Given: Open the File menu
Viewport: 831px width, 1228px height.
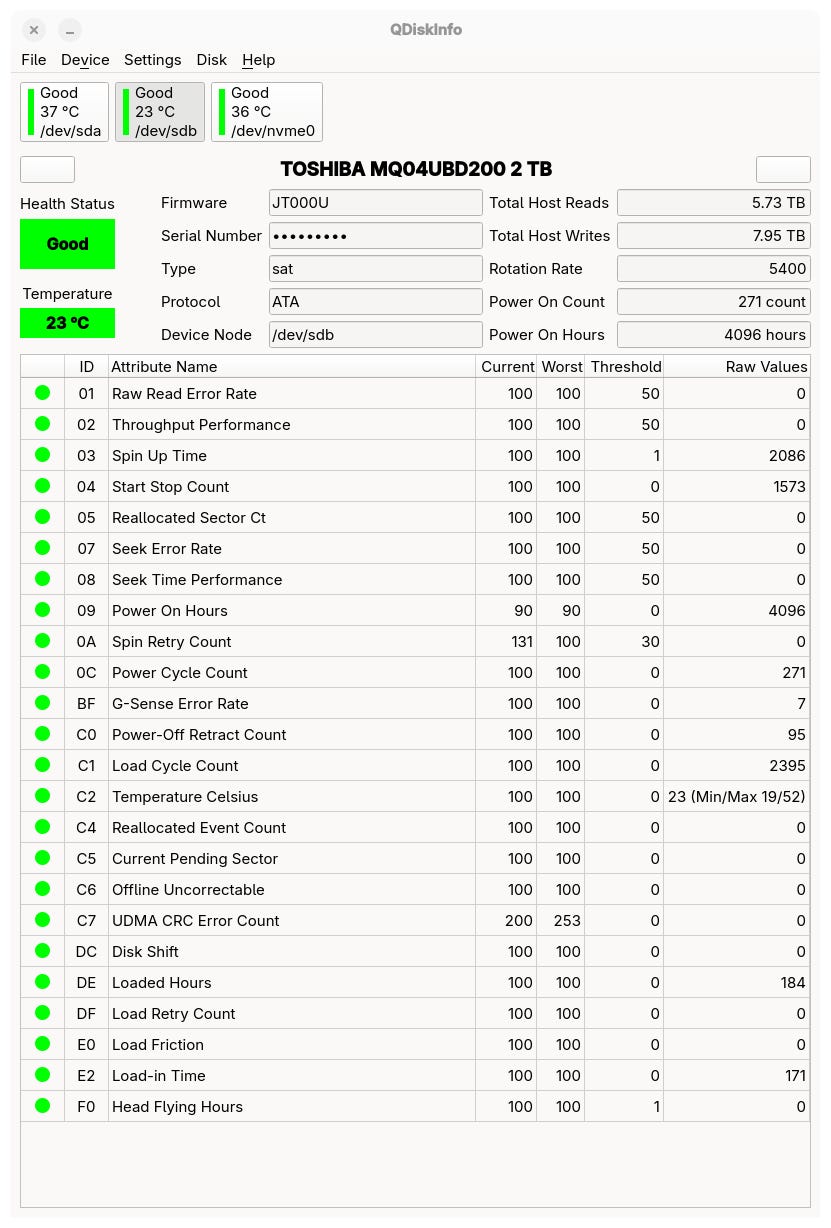Looking at the screenshot, I should pos(34,60).
